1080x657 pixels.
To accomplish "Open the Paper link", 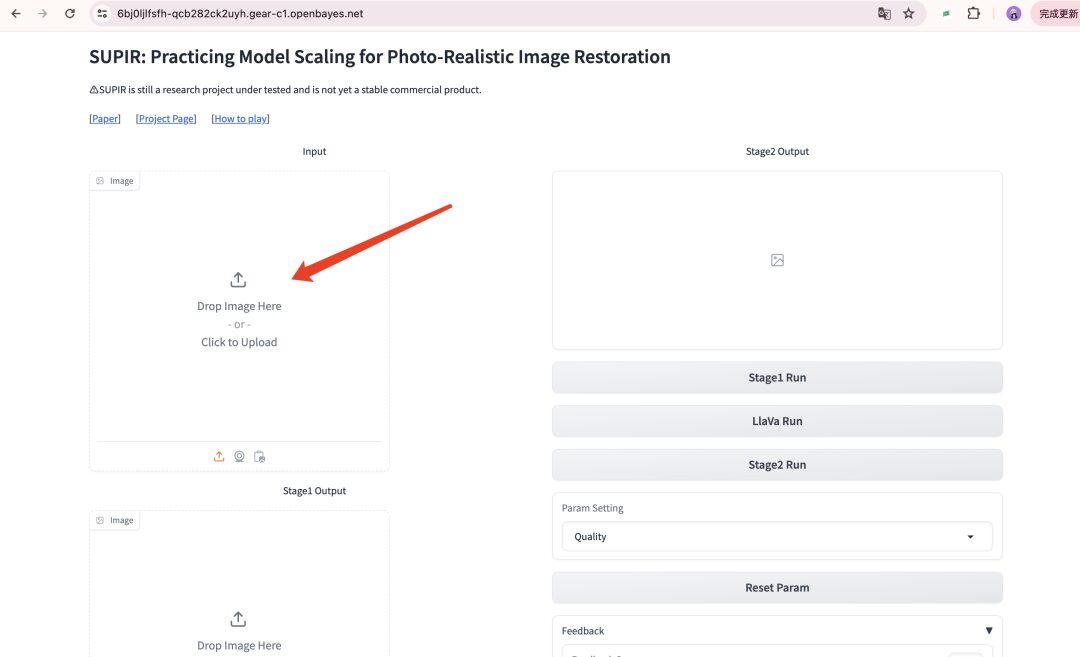I will (105, 119).
